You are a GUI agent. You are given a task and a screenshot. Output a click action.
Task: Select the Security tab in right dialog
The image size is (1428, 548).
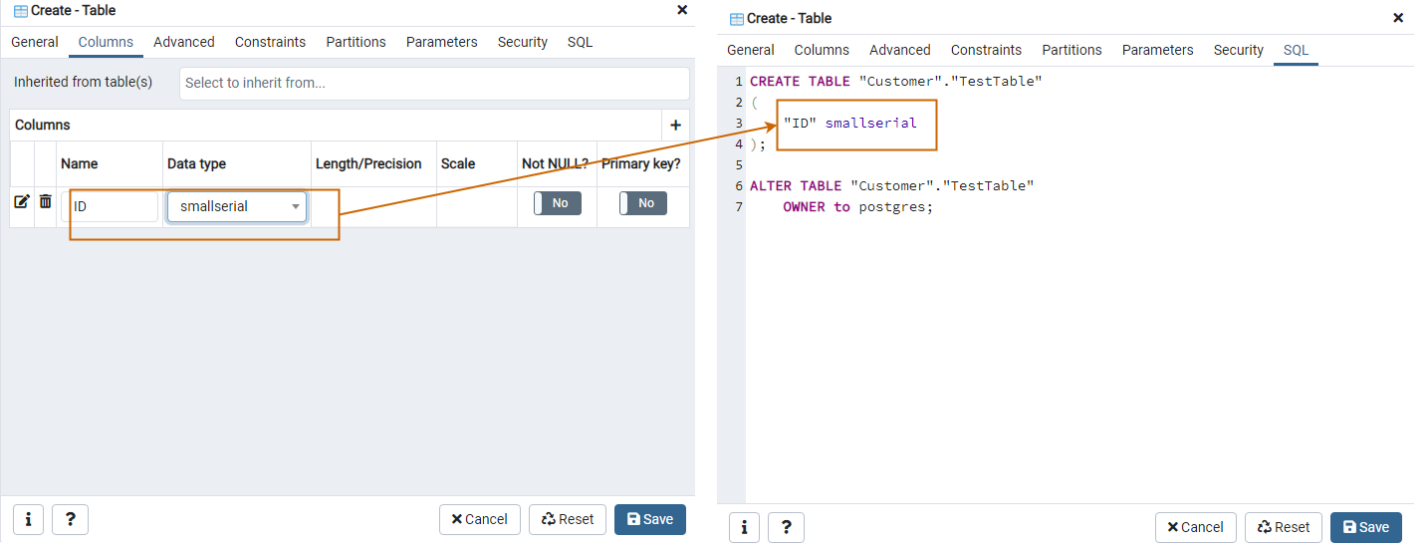click(1238, 50)
